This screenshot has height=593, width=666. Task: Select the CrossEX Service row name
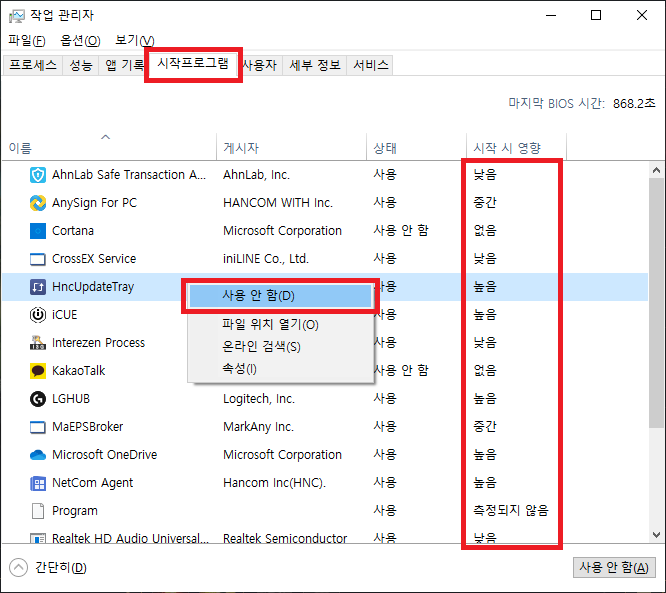click(x=94, y=259)
